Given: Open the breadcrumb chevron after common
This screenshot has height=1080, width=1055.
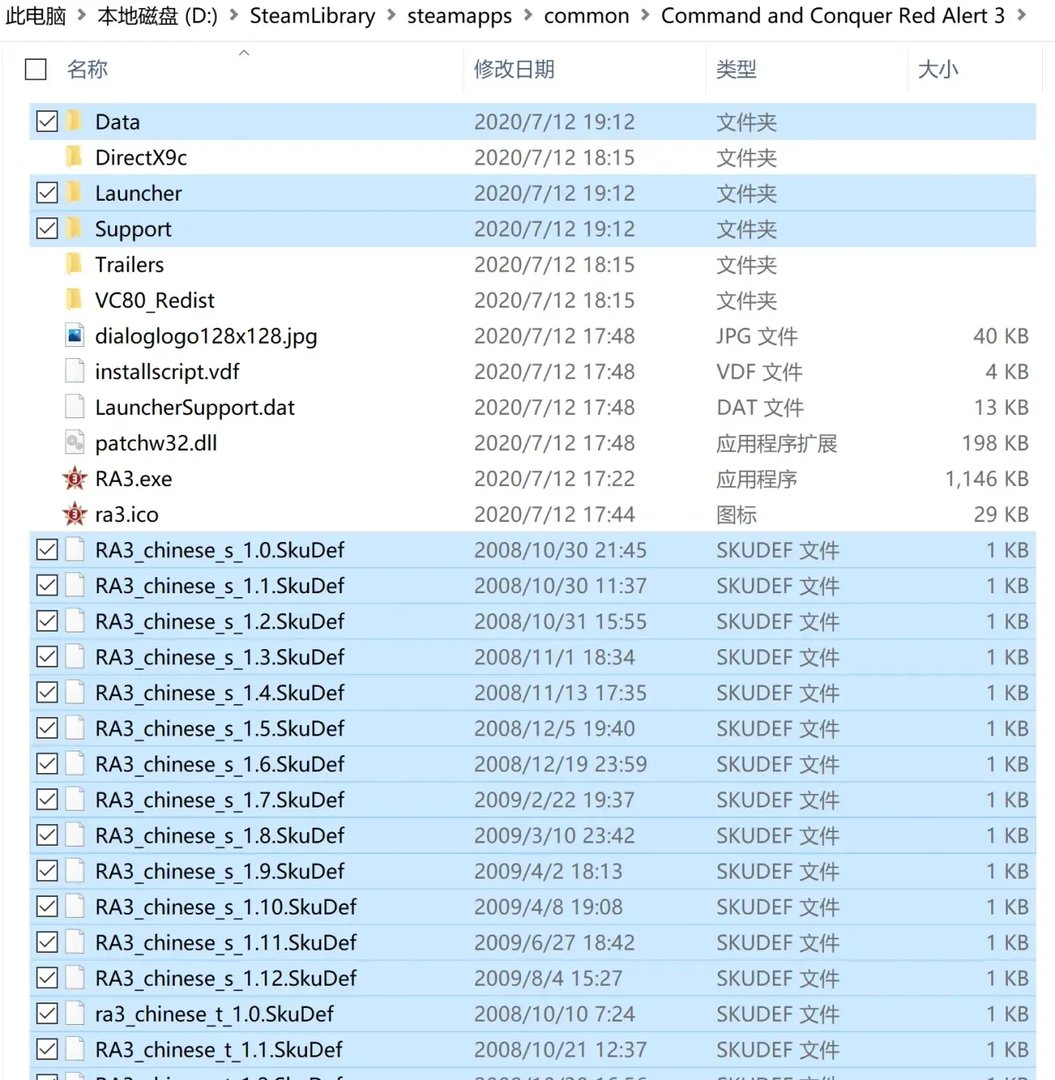Looking at the screenshot, I should coord(643,16).
